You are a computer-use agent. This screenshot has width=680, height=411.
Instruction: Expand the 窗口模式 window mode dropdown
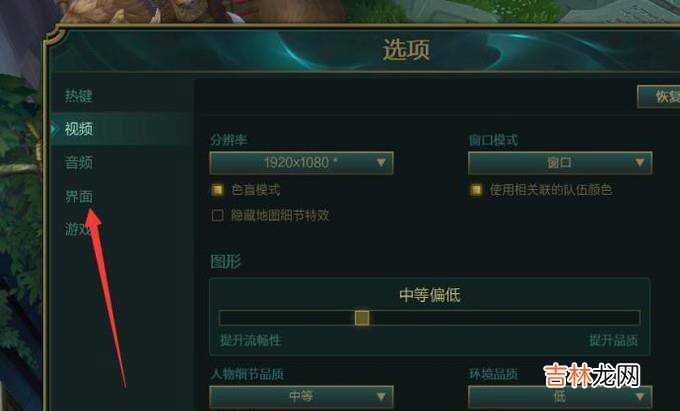(x=560, y=163)
